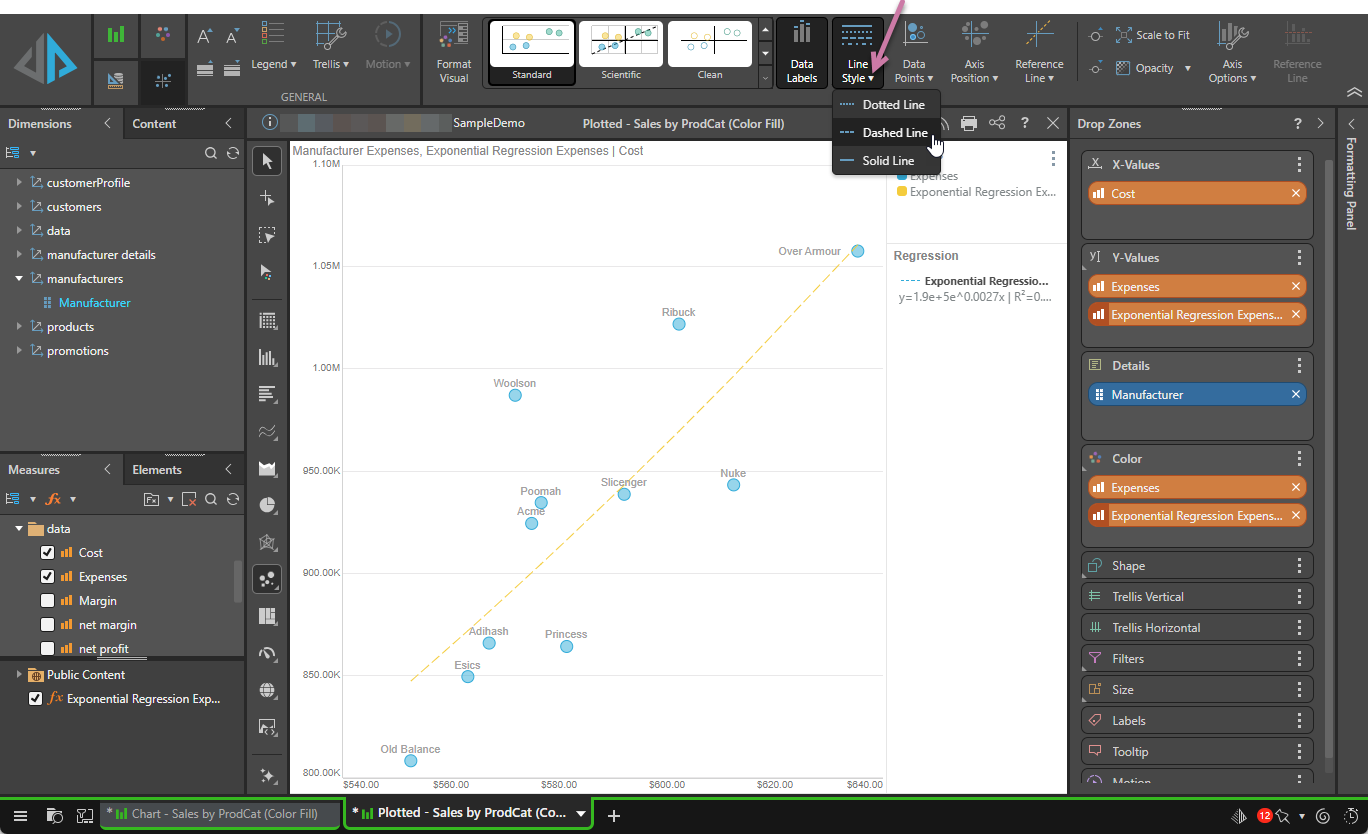Enable the Margin measure checkbox

pos(48,601)
